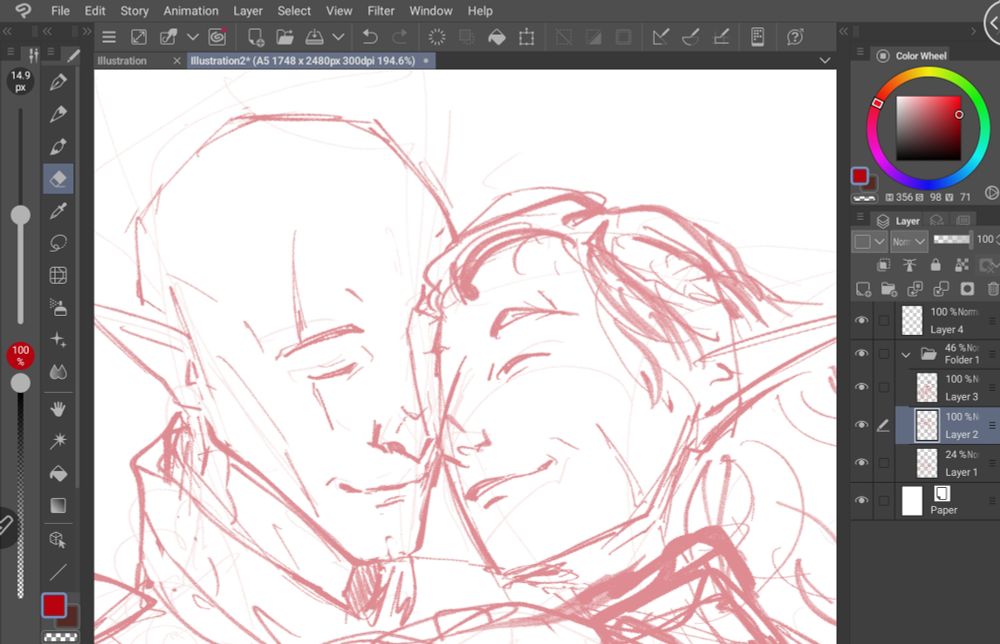The image size is (1000, 644).
Task: Select the Gradient tool
Action: 58,506
